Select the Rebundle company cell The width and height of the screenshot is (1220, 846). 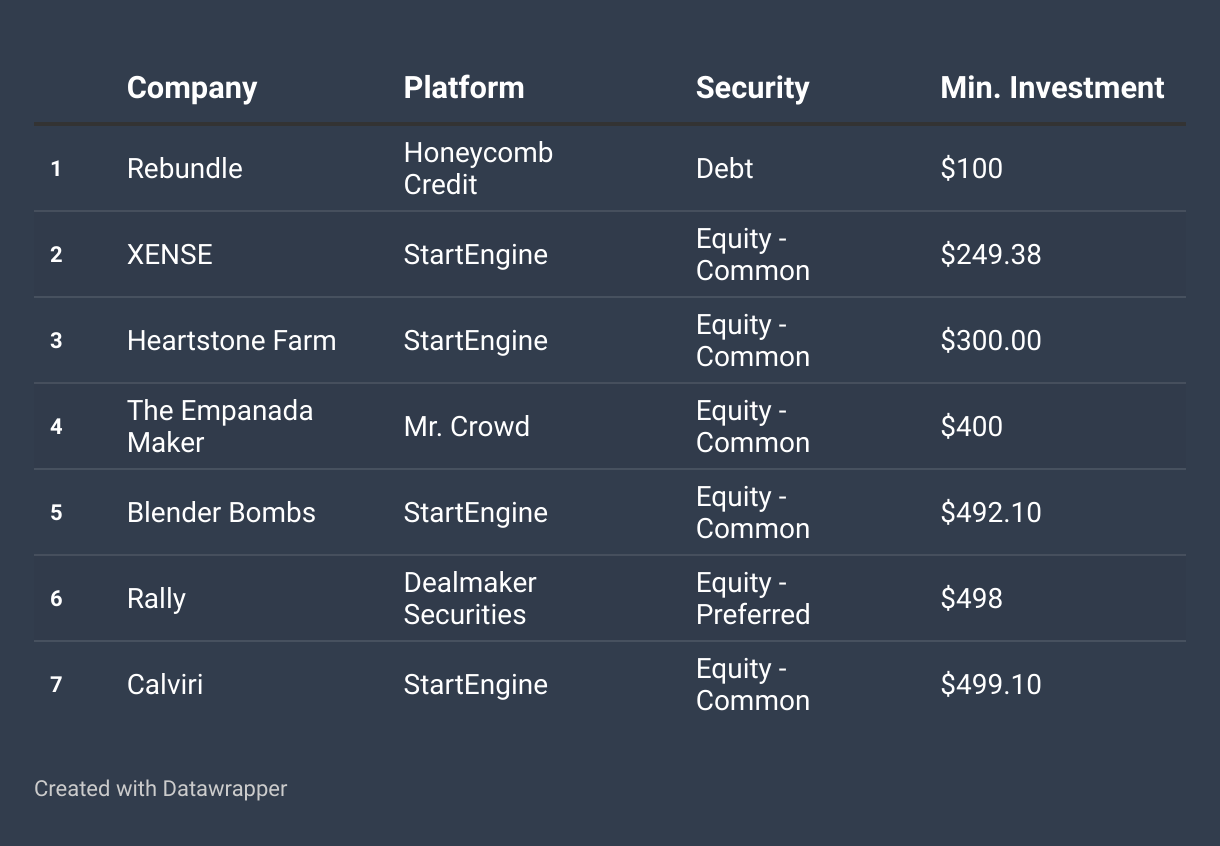pyautogui.click(x=185, y=168)
